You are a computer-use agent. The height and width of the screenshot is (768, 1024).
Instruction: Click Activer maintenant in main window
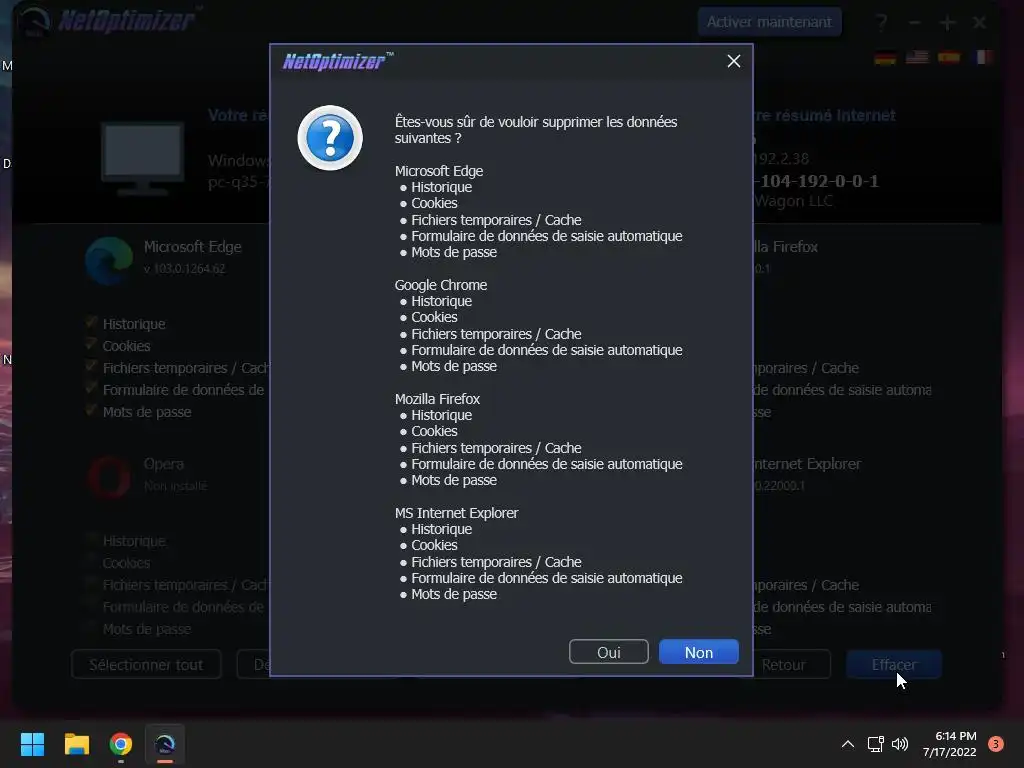coord(769,22)
